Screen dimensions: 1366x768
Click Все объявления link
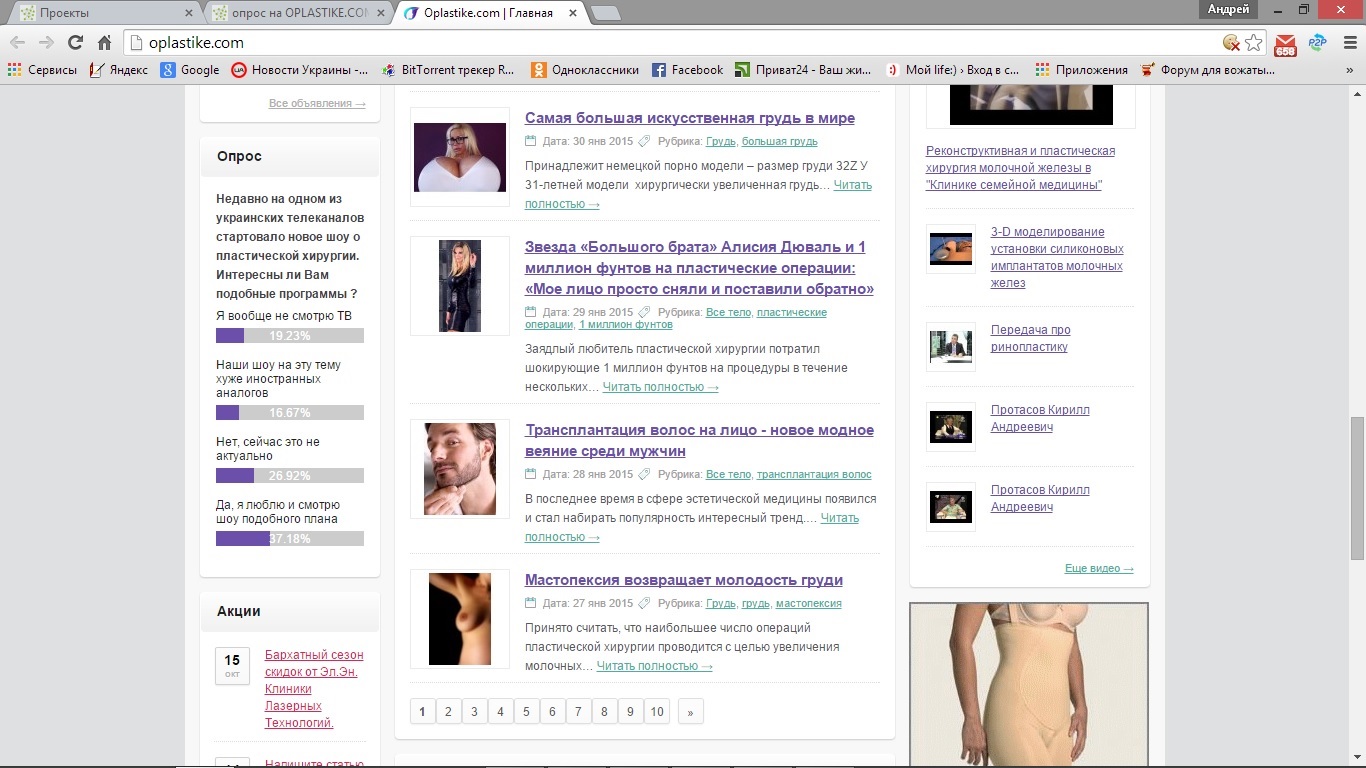click(317, 104)
